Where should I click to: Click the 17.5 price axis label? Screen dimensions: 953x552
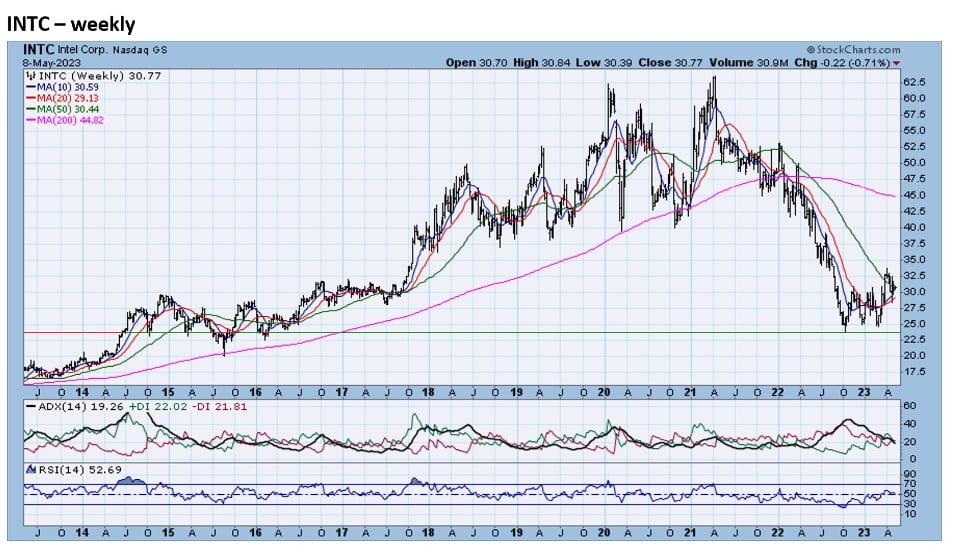click(915, 372)
